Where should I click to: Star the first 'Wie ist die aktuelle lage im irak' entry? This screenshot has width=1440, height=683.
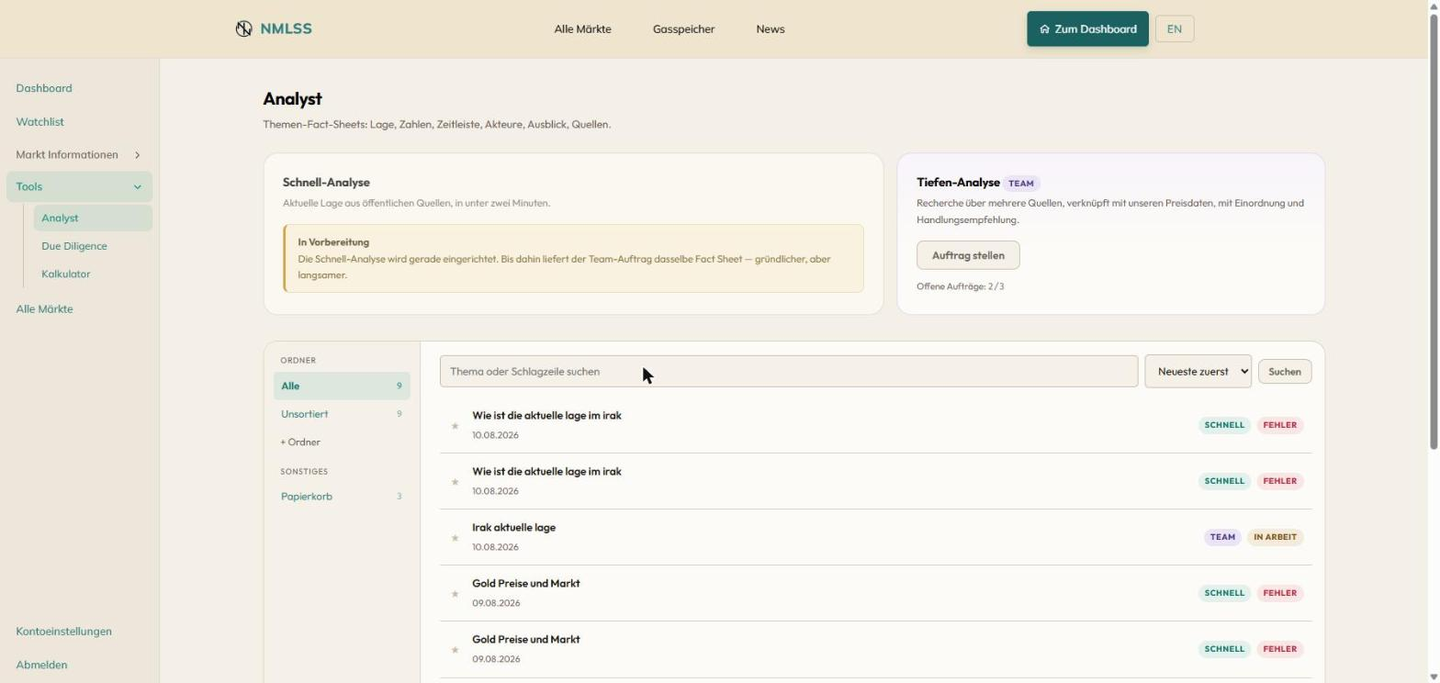coord(455,426)
